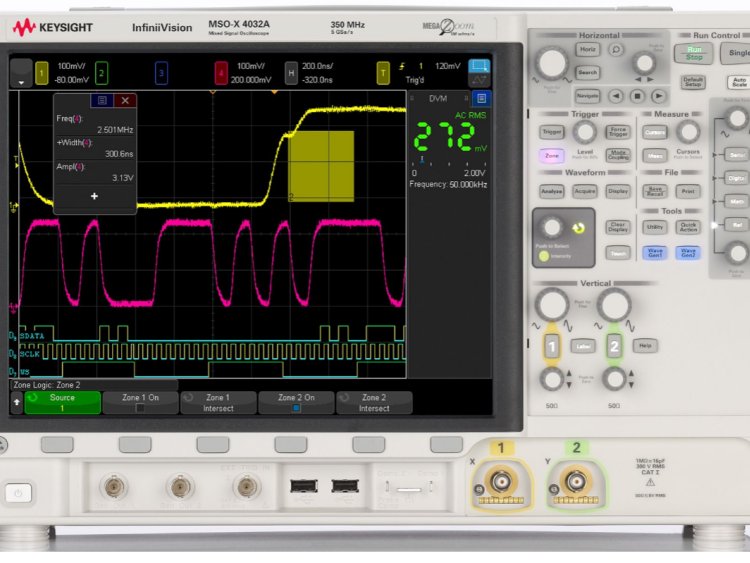Screen dimensions: 750x563
Task: Open the DVM sidebar blue menu icon
Action: 482,99
